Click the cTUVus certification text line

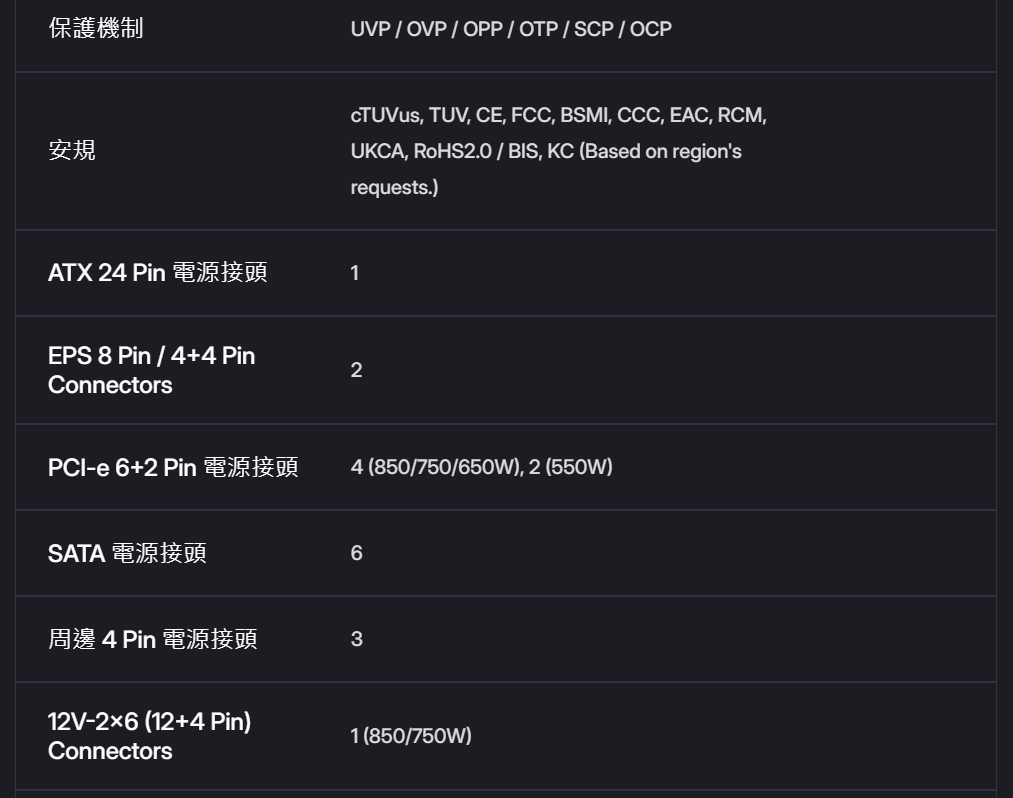558,115
